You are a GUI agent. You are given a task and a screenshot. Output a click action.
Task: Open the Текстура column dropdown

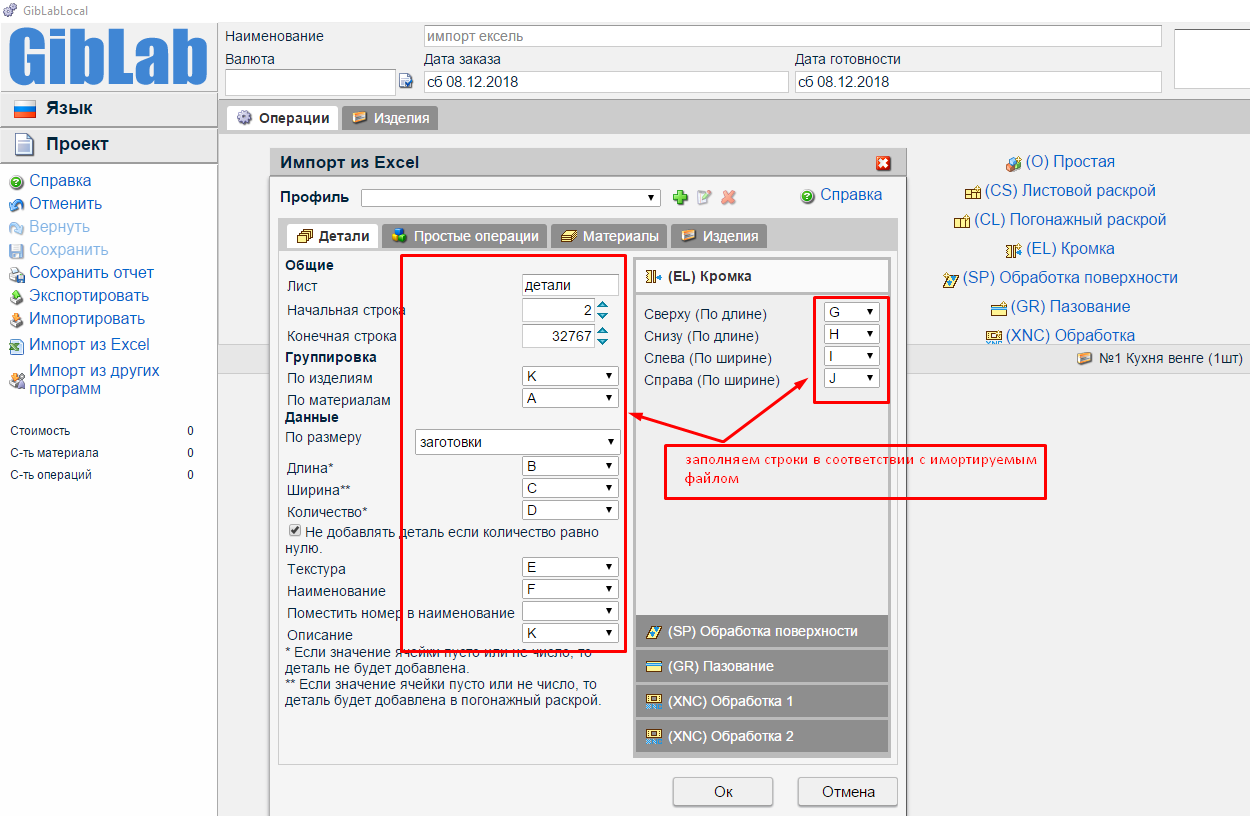[570, 567]
